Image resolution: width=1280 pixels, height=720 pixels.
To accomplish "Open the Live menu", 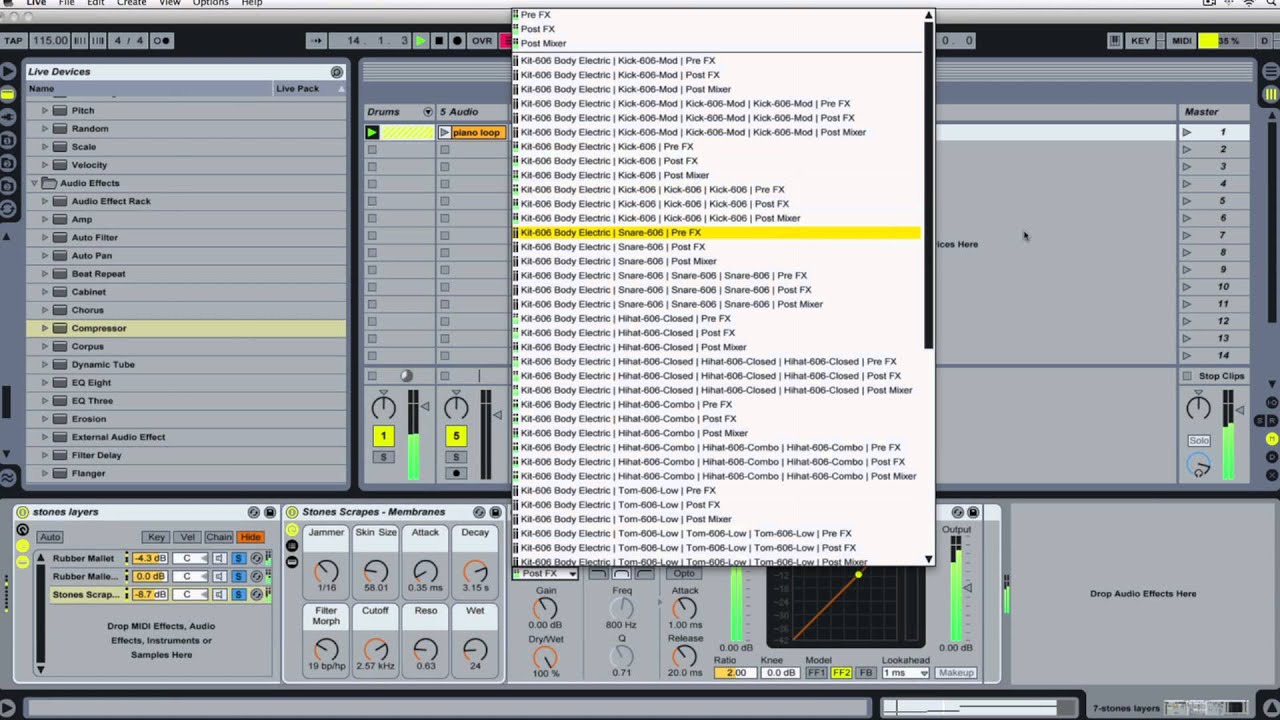I will 36,3.
